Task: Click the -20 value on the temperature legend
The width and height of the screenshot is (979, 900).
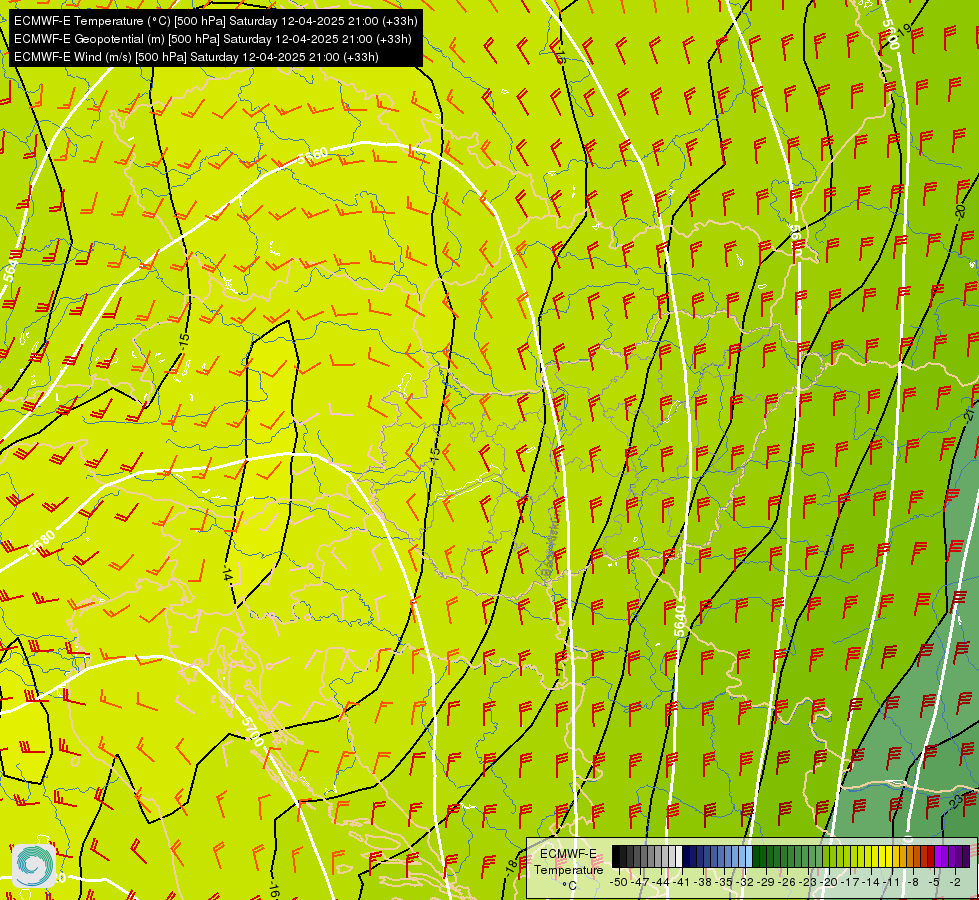Action: coord(829,882)
